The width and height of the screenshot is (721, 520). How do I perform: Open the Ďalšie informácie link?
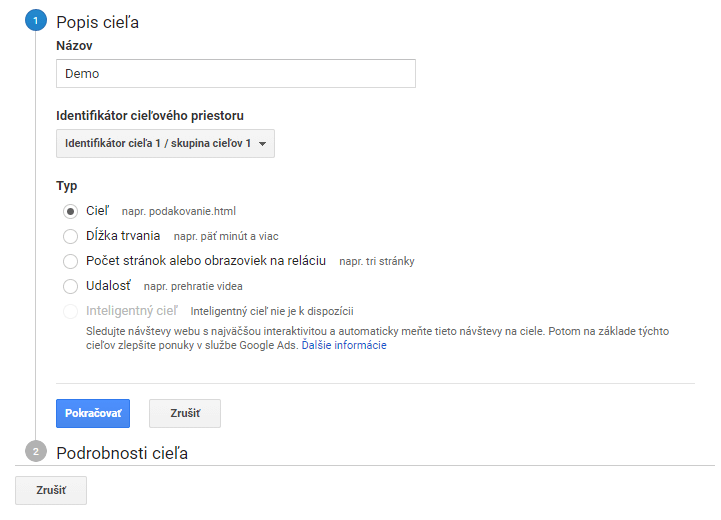(344, 345)
